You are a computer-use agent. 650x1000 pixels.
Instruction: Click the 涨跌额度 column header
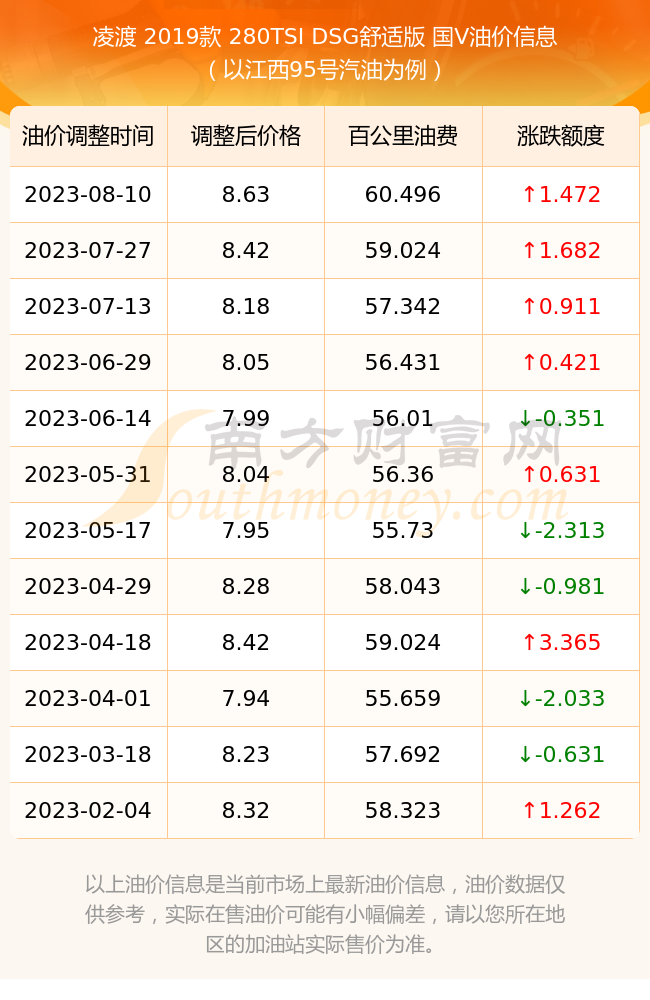pos(561,136)
